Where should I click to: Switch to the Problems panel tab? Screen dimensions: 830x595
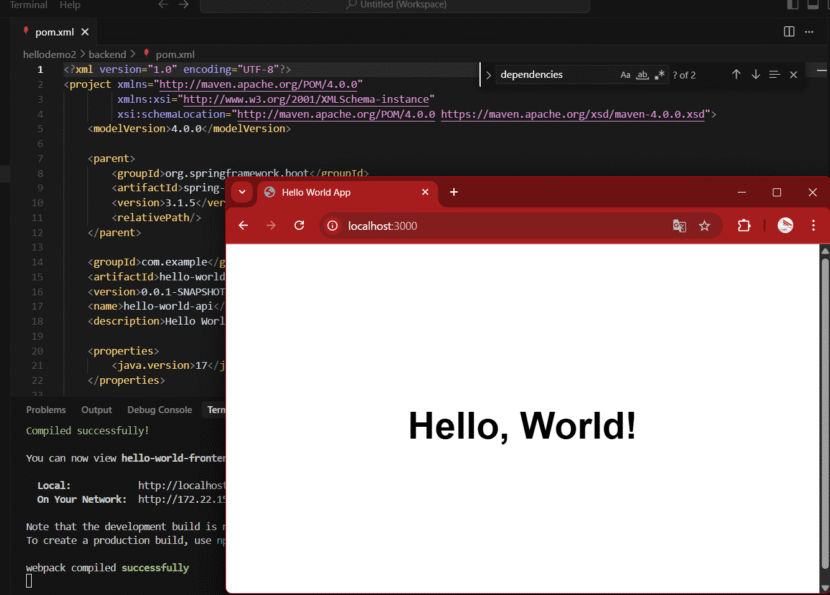(x=46, y=410)
